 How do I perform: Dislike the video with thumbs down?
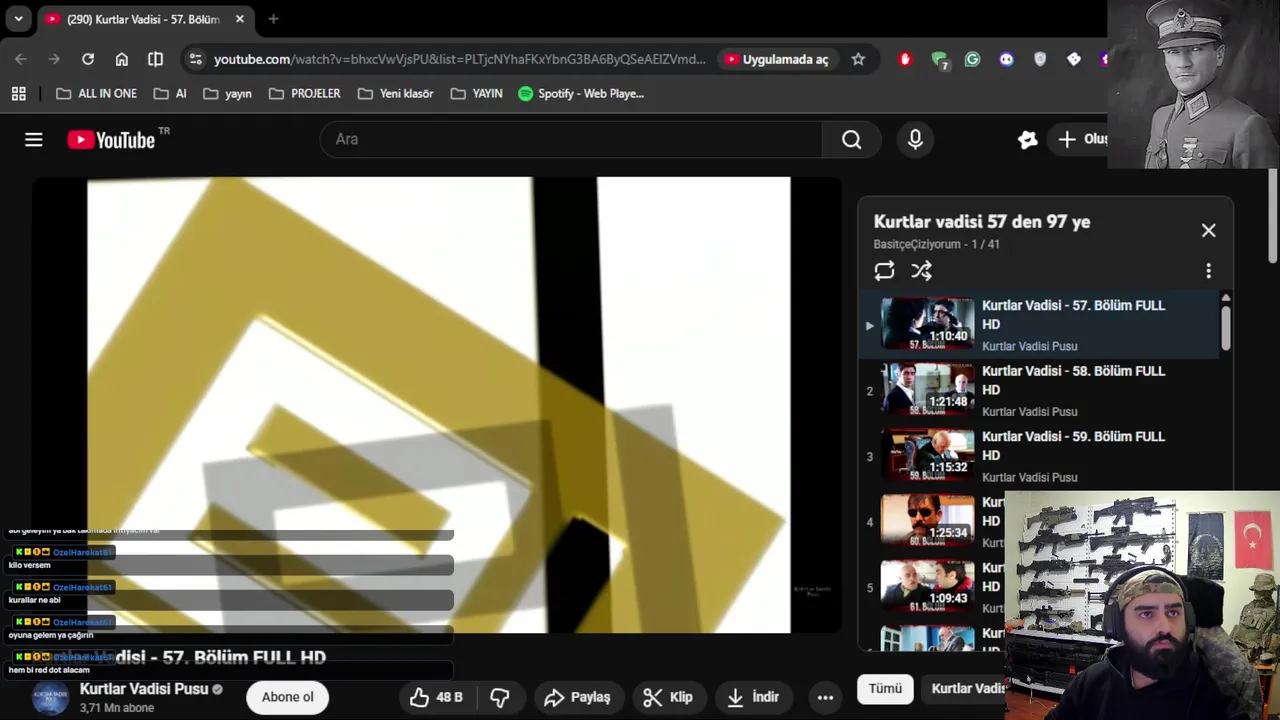tap(500, 697)
